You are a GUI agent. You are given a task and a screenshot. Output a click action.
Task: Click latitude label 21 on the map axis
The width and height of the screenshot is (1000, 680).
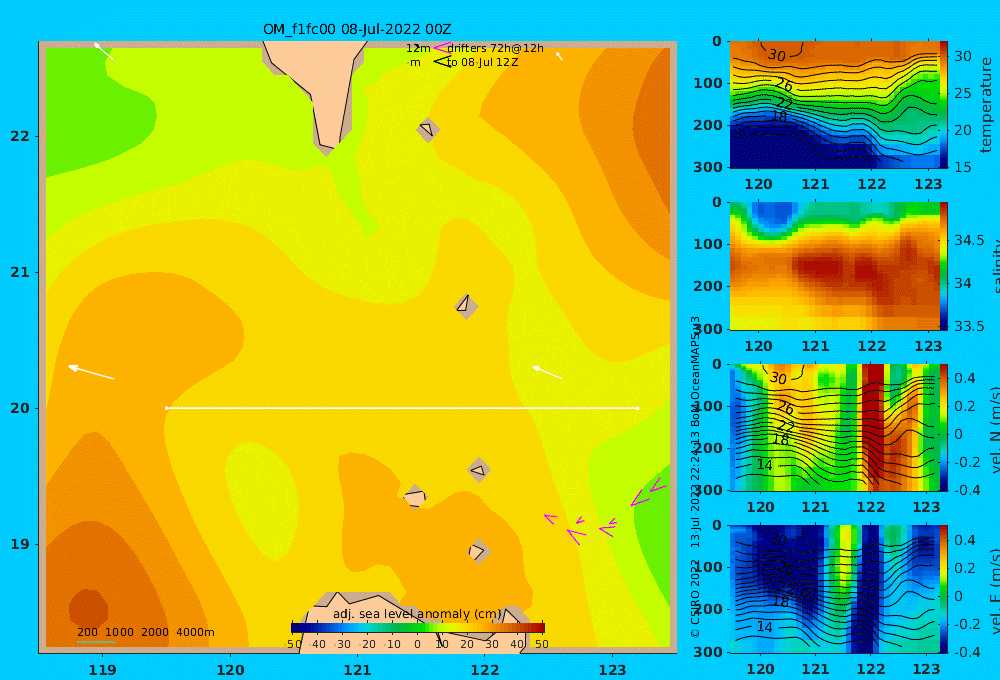pos(20,272)
